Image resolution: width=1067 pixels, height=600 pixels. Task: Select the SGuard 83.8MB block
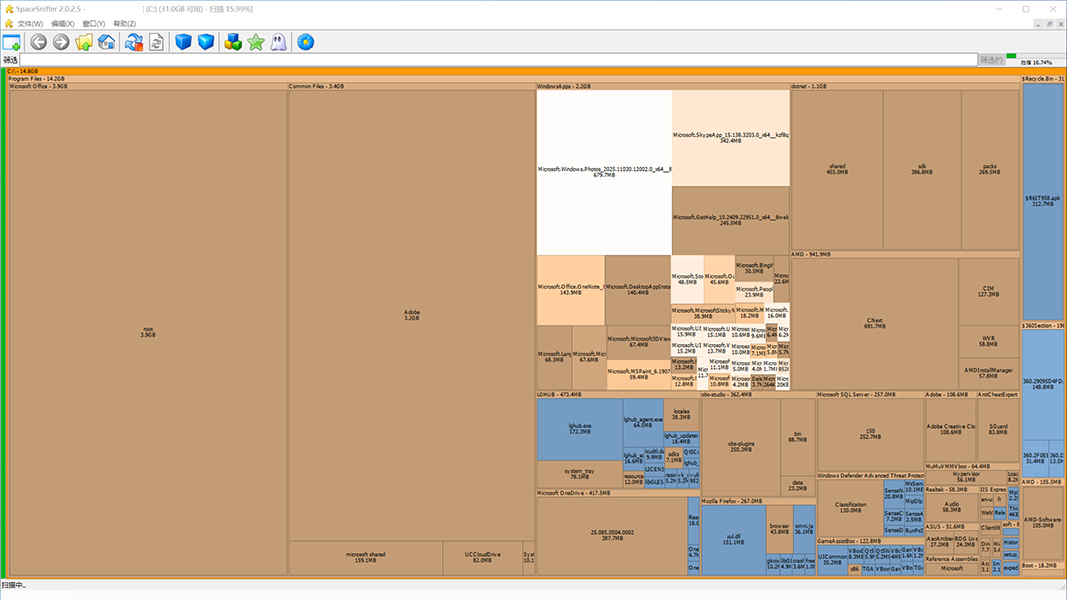pos(998,429)
